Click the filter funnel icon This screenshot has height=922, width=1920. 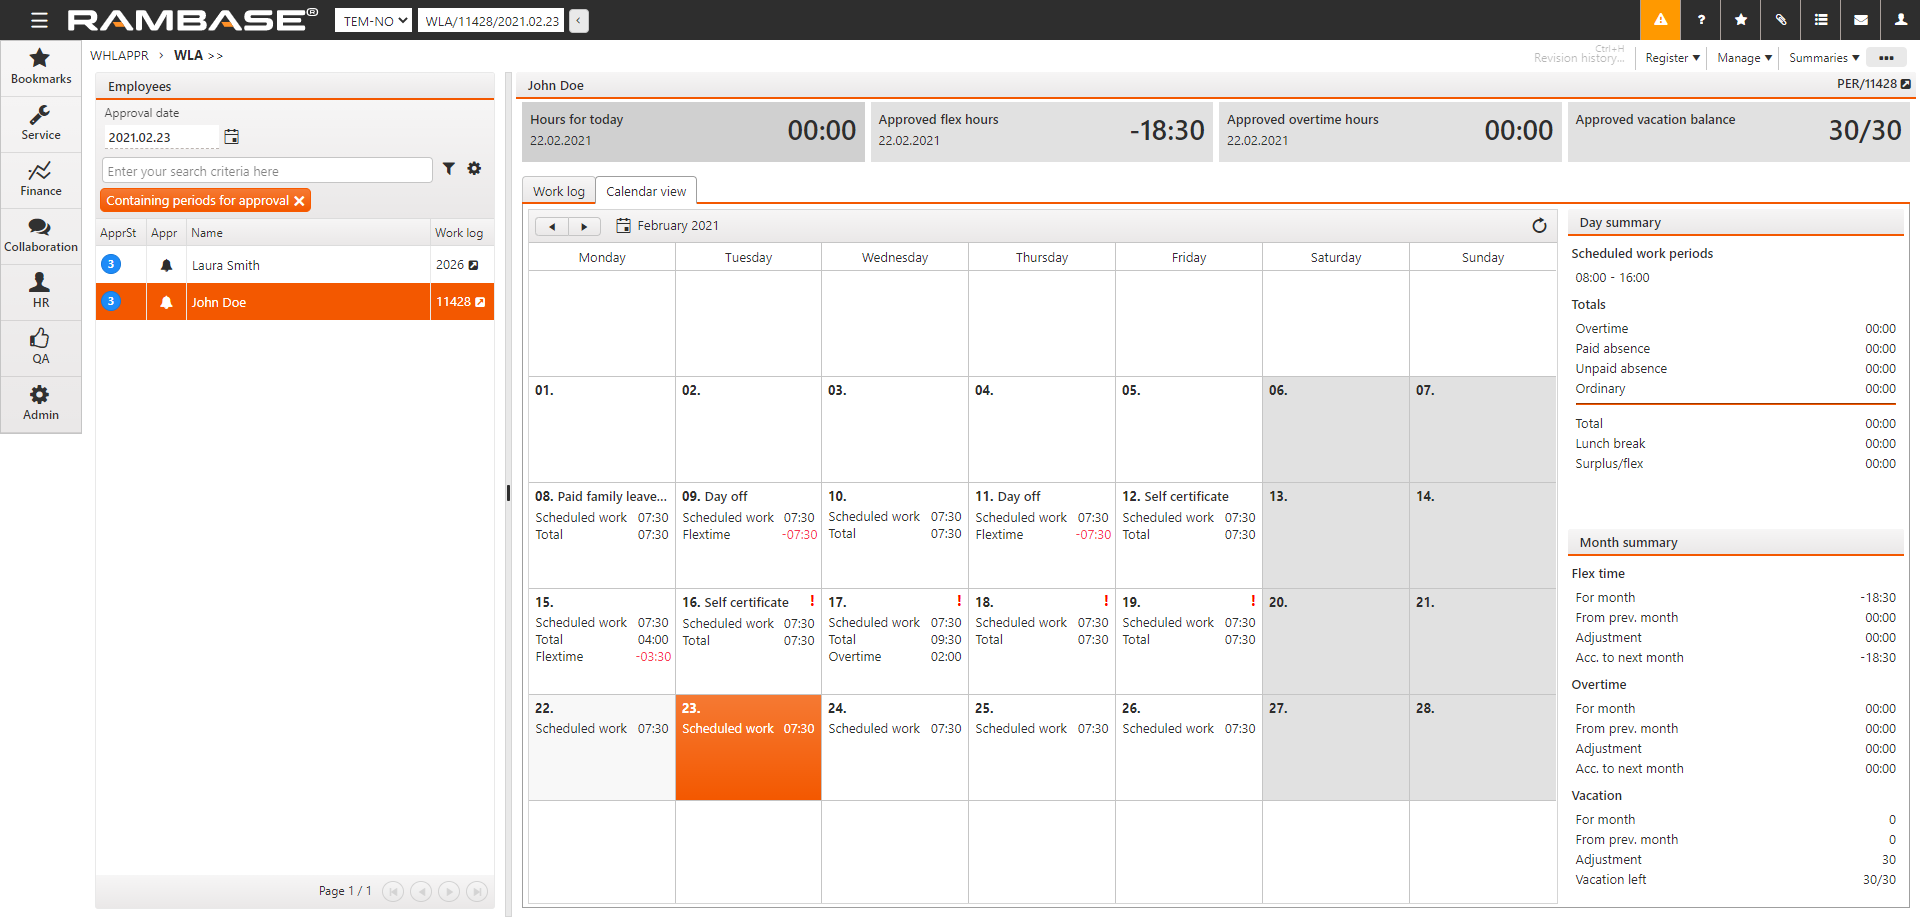449,169
